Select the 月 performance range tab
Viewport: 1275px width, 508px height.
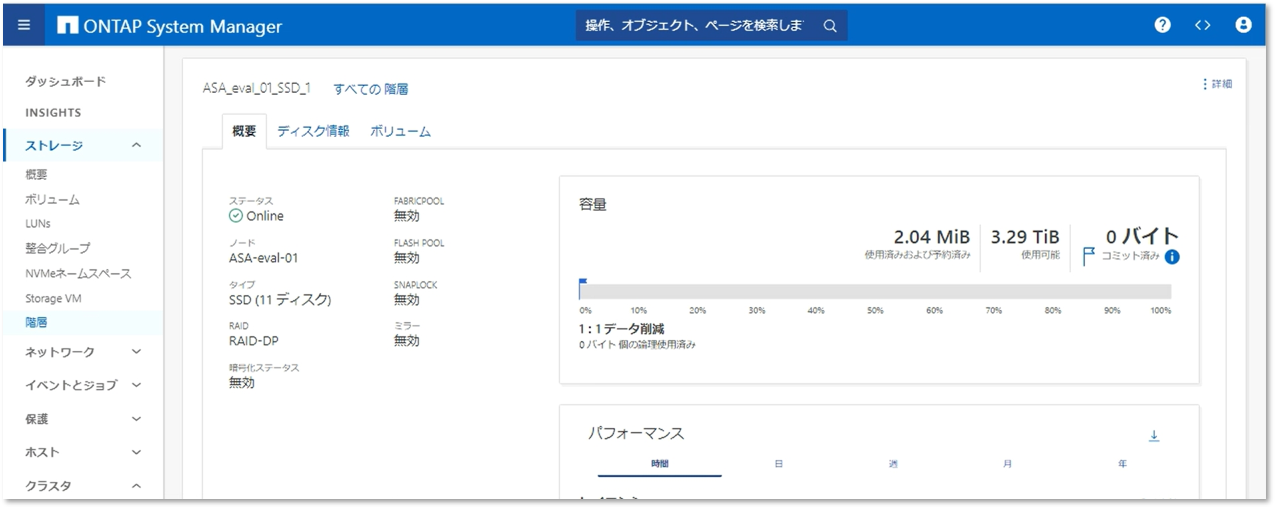(x=1008, y=464)
